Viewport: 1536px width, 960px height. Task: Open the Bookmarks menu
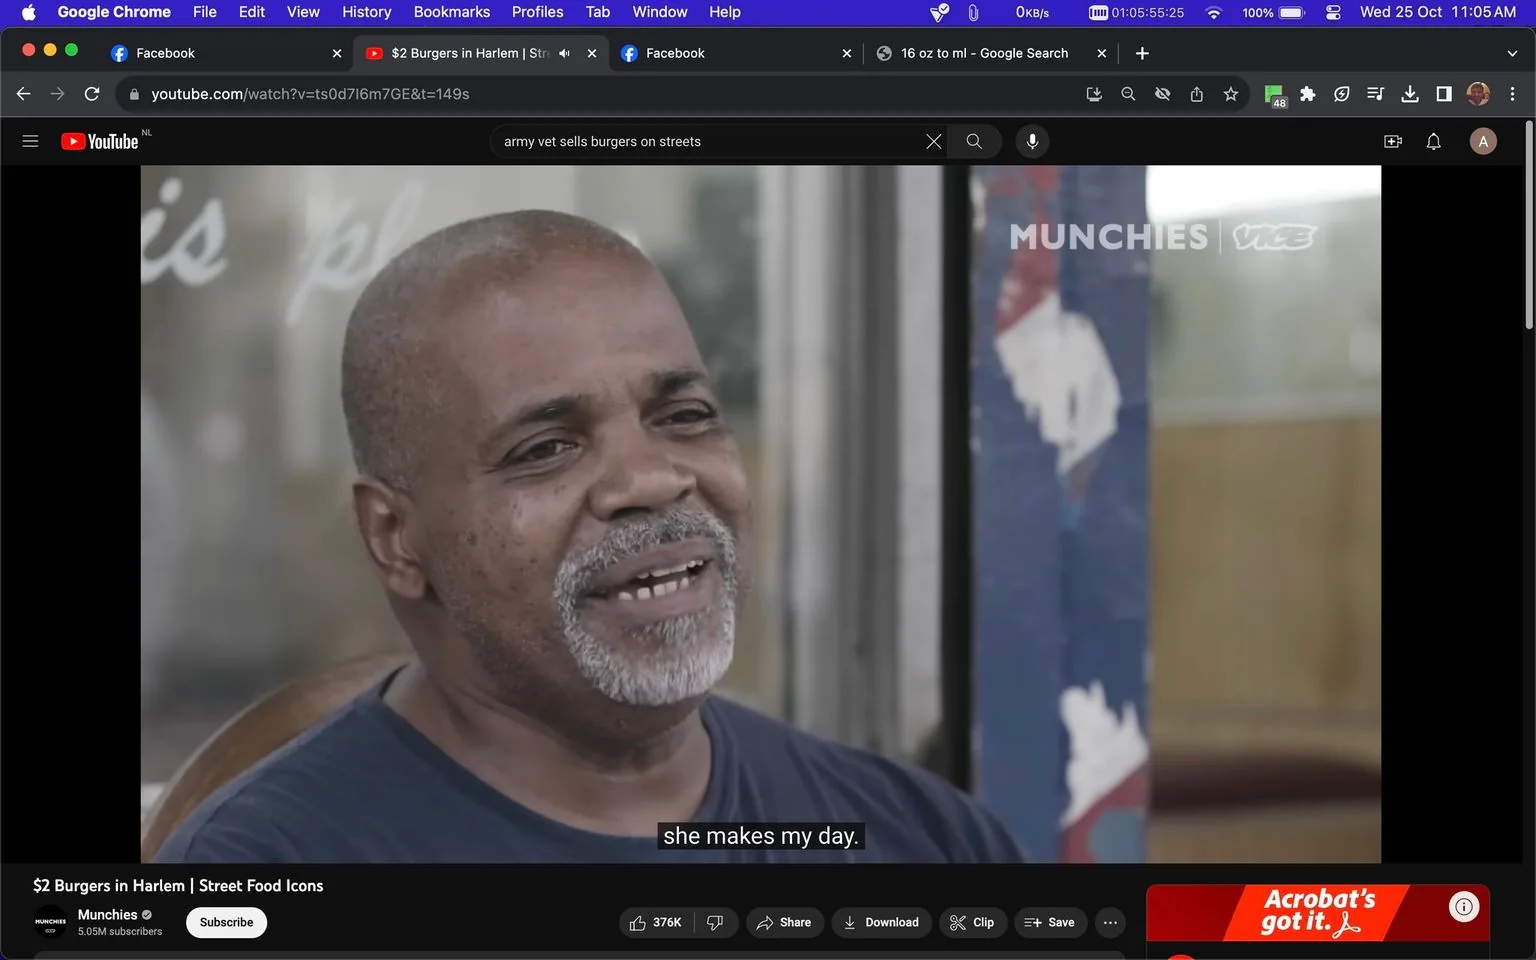tap(451, 12)
